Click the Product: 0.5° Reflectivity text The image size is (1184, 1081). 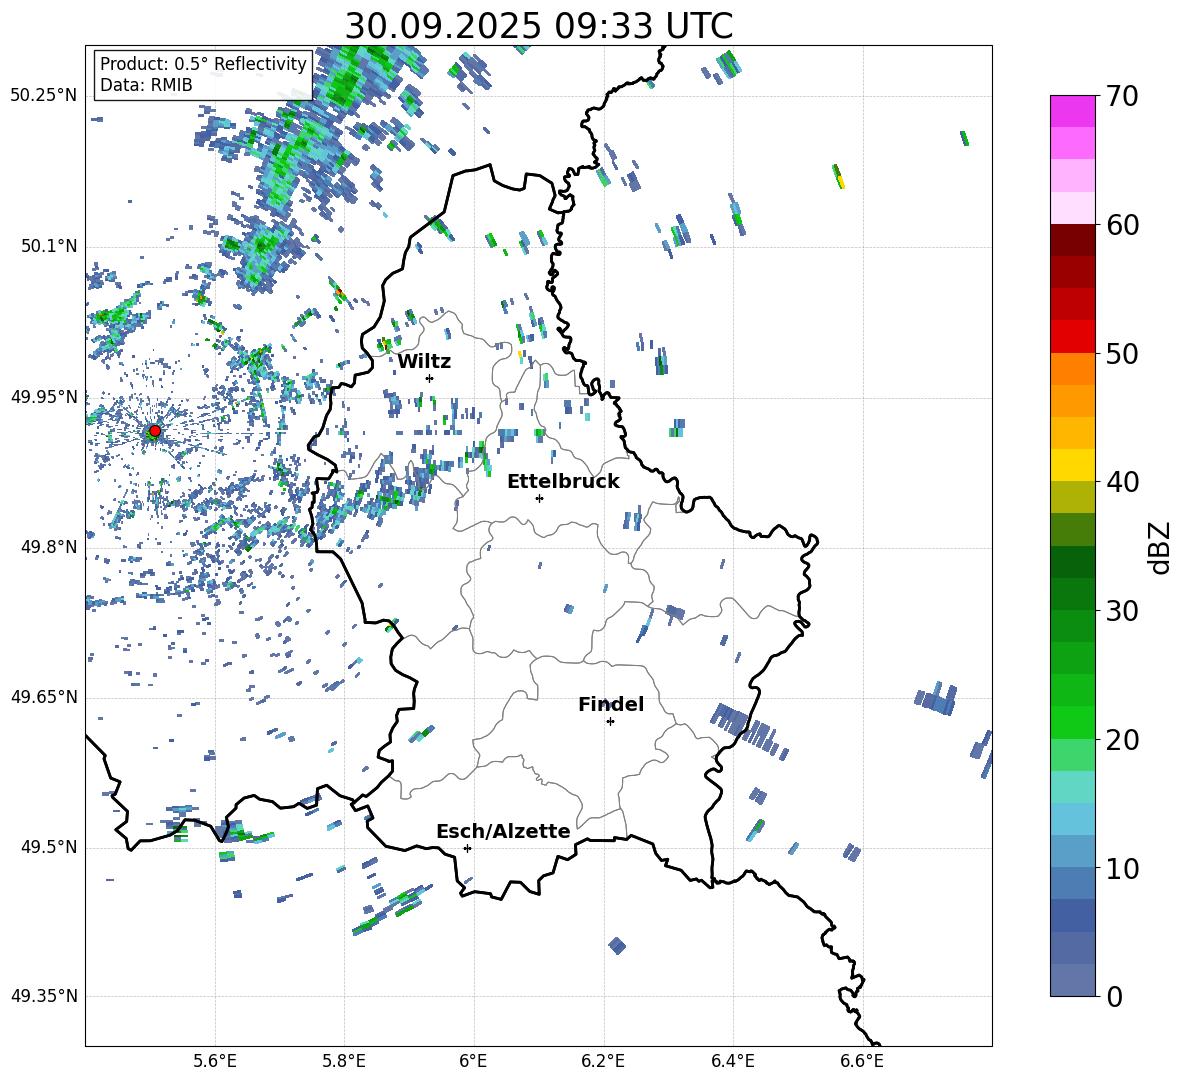tap(203, 64)
